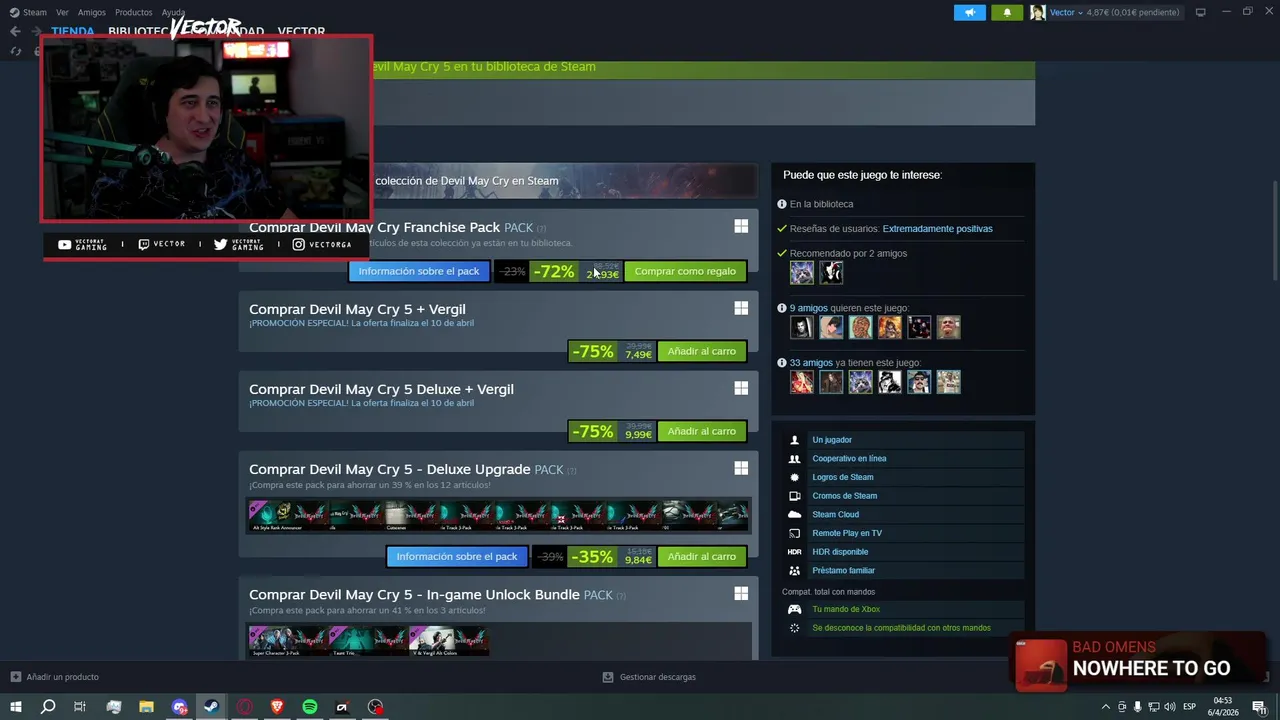
Task: Open the green notifications bell
Action: (1007, 12)
